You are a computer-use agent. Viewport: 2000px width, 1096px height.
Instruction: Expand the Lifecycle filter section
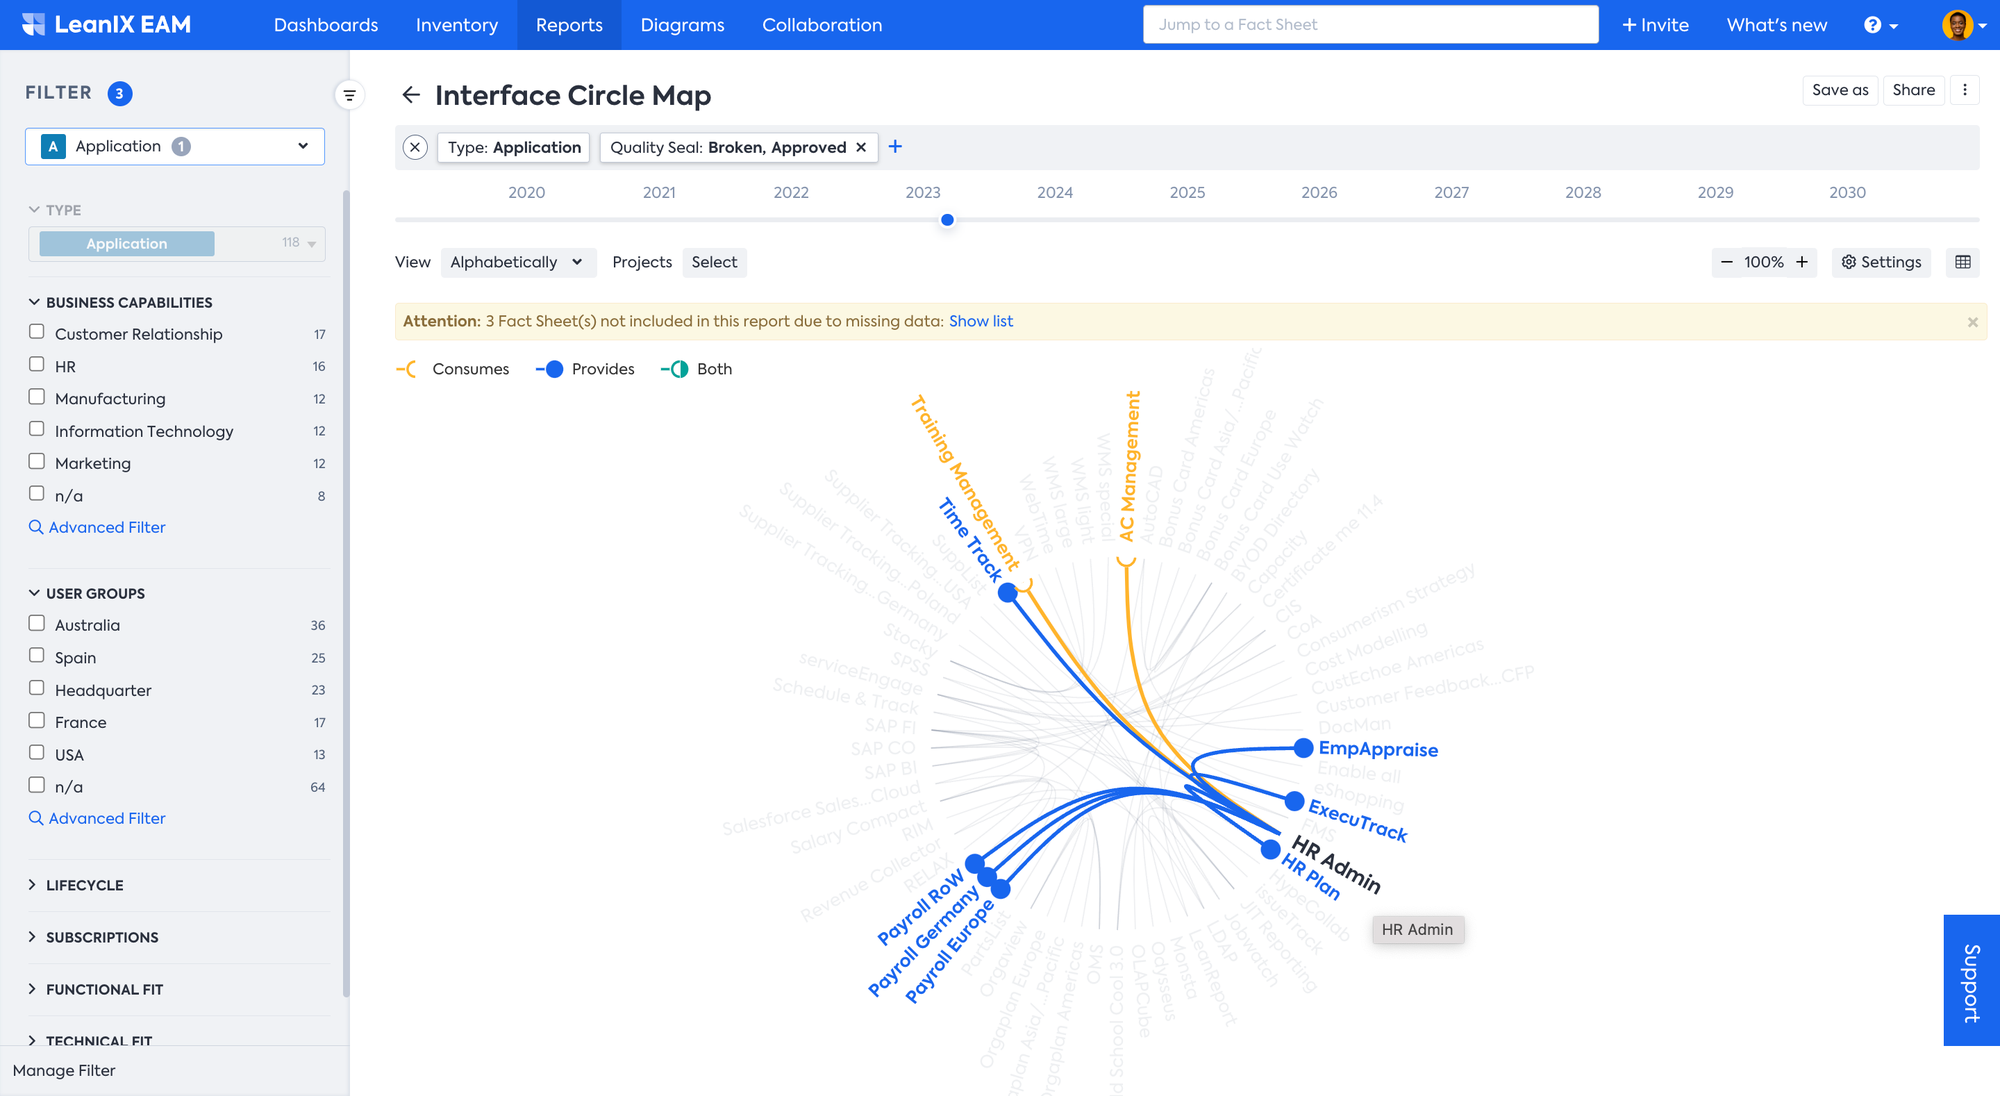(x=84, y=885)
